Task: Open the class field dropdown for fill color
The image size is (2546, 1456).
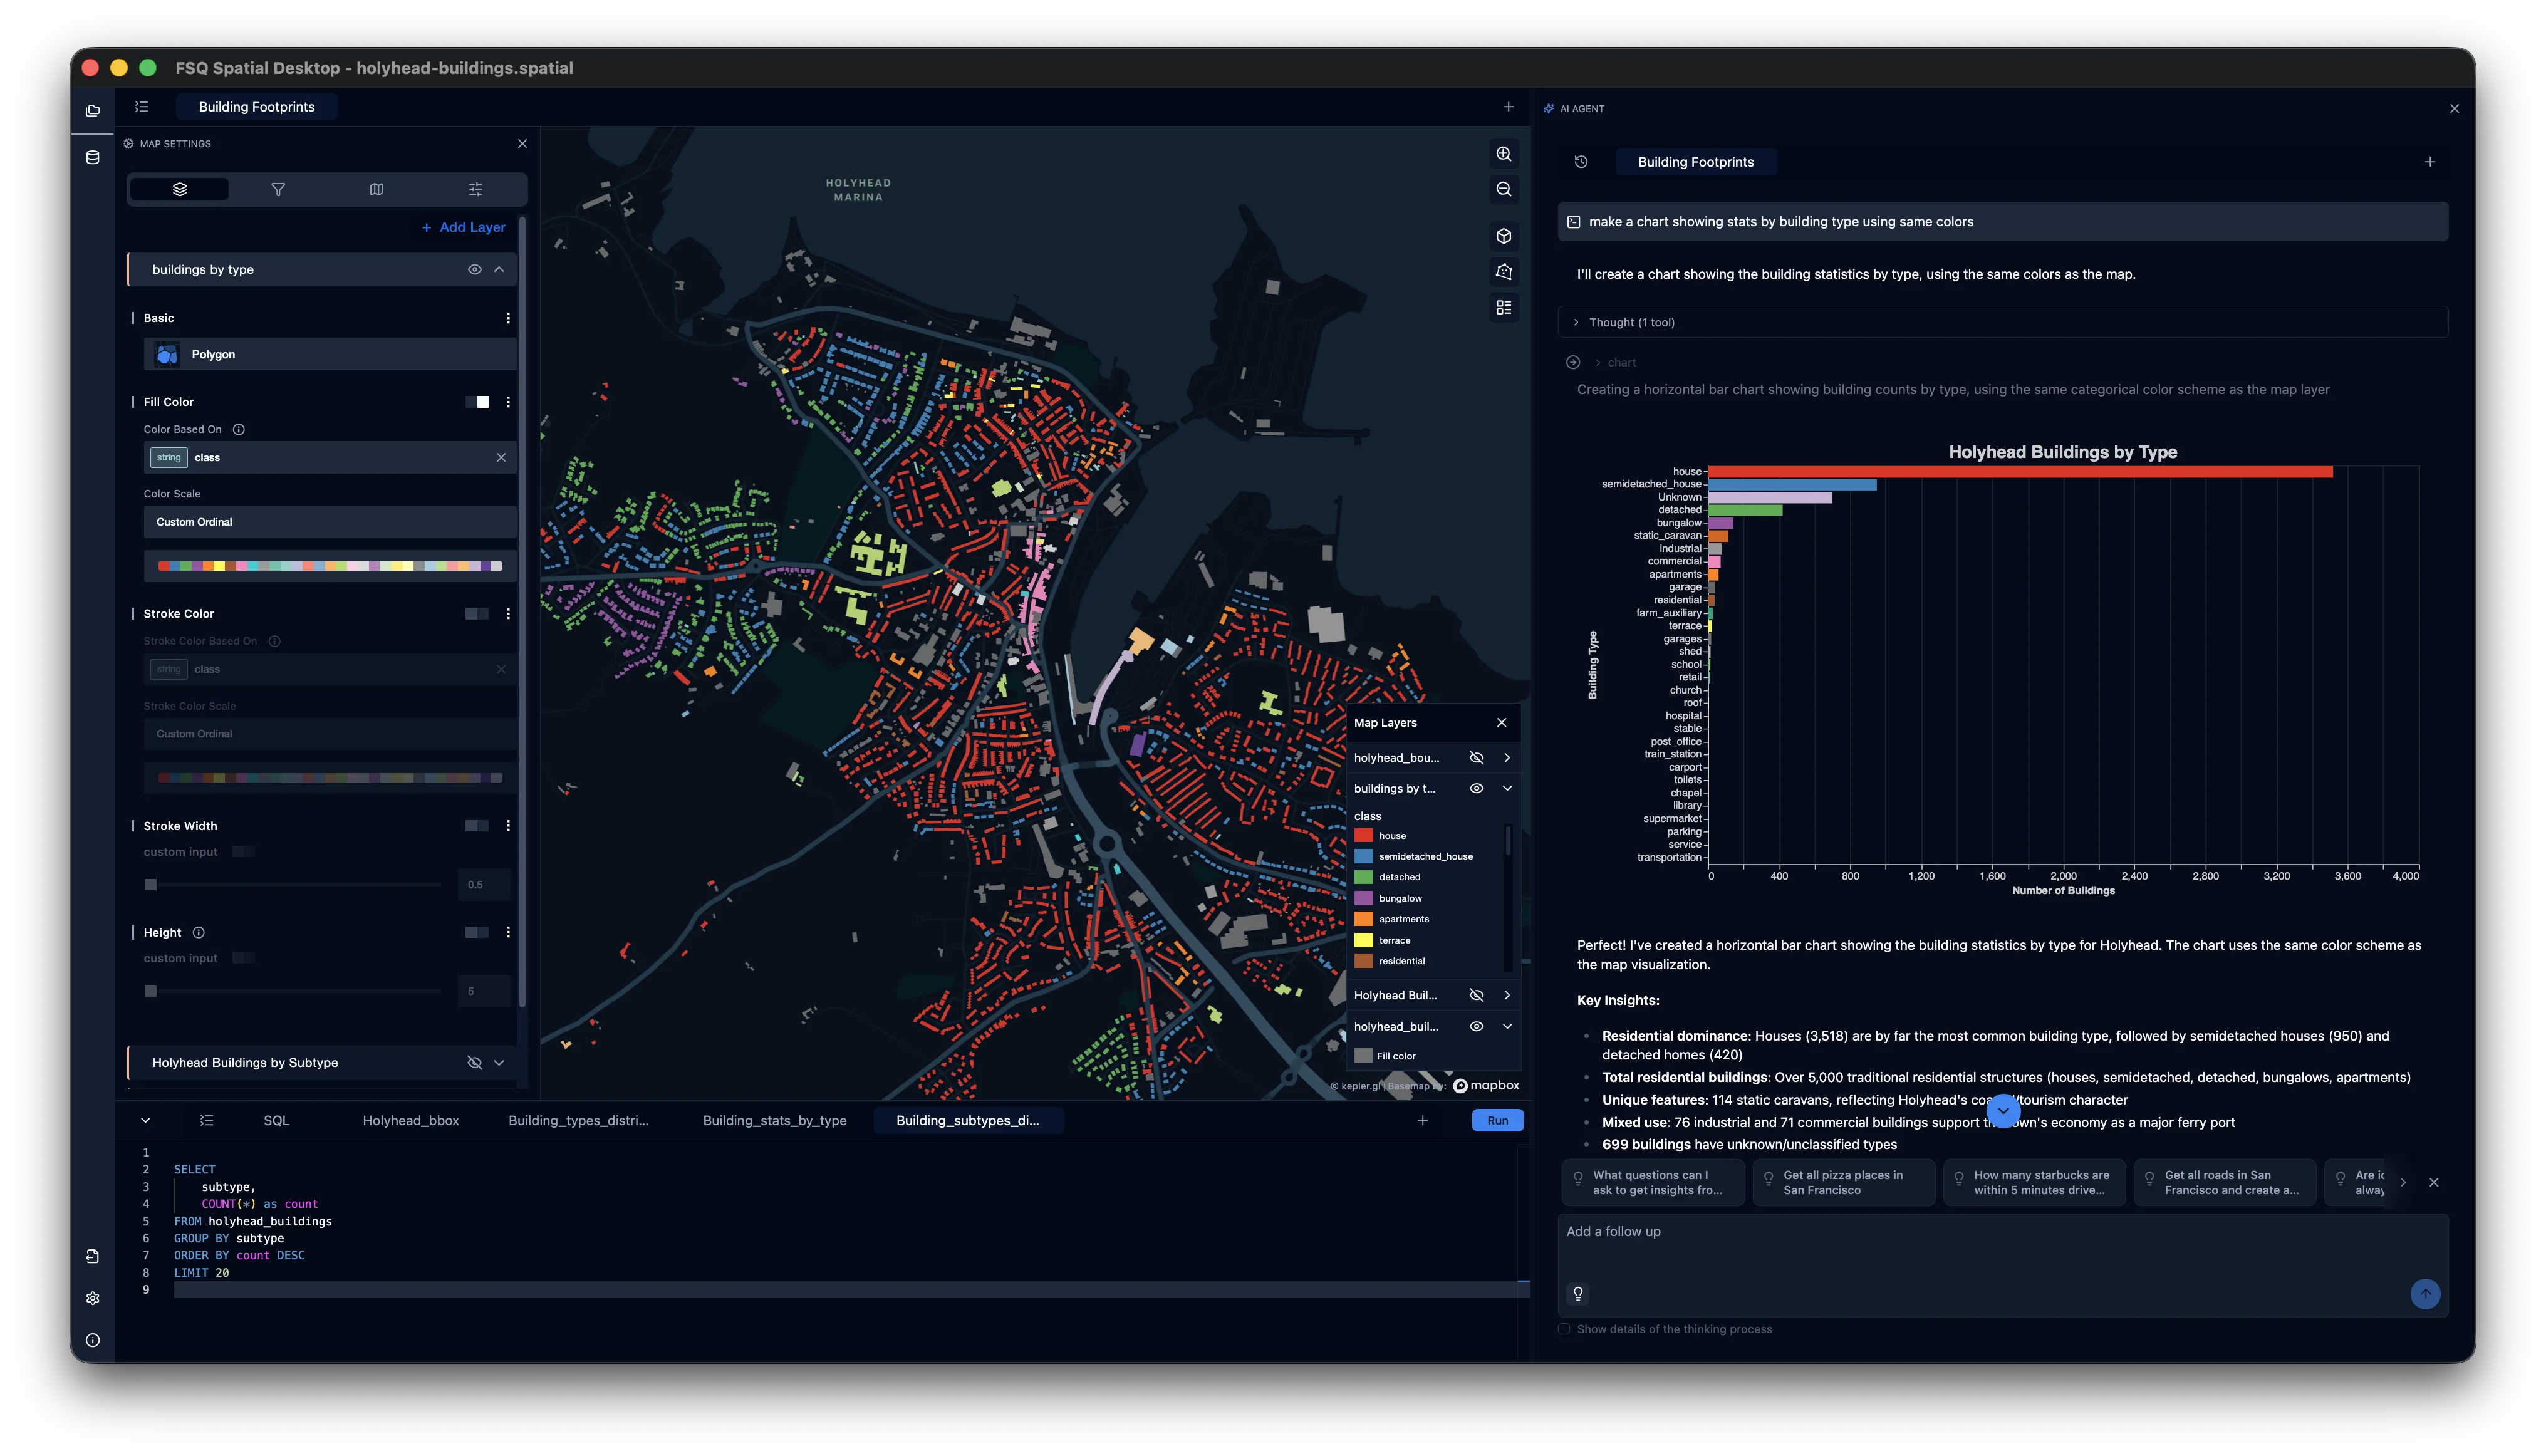Action: 330,458
